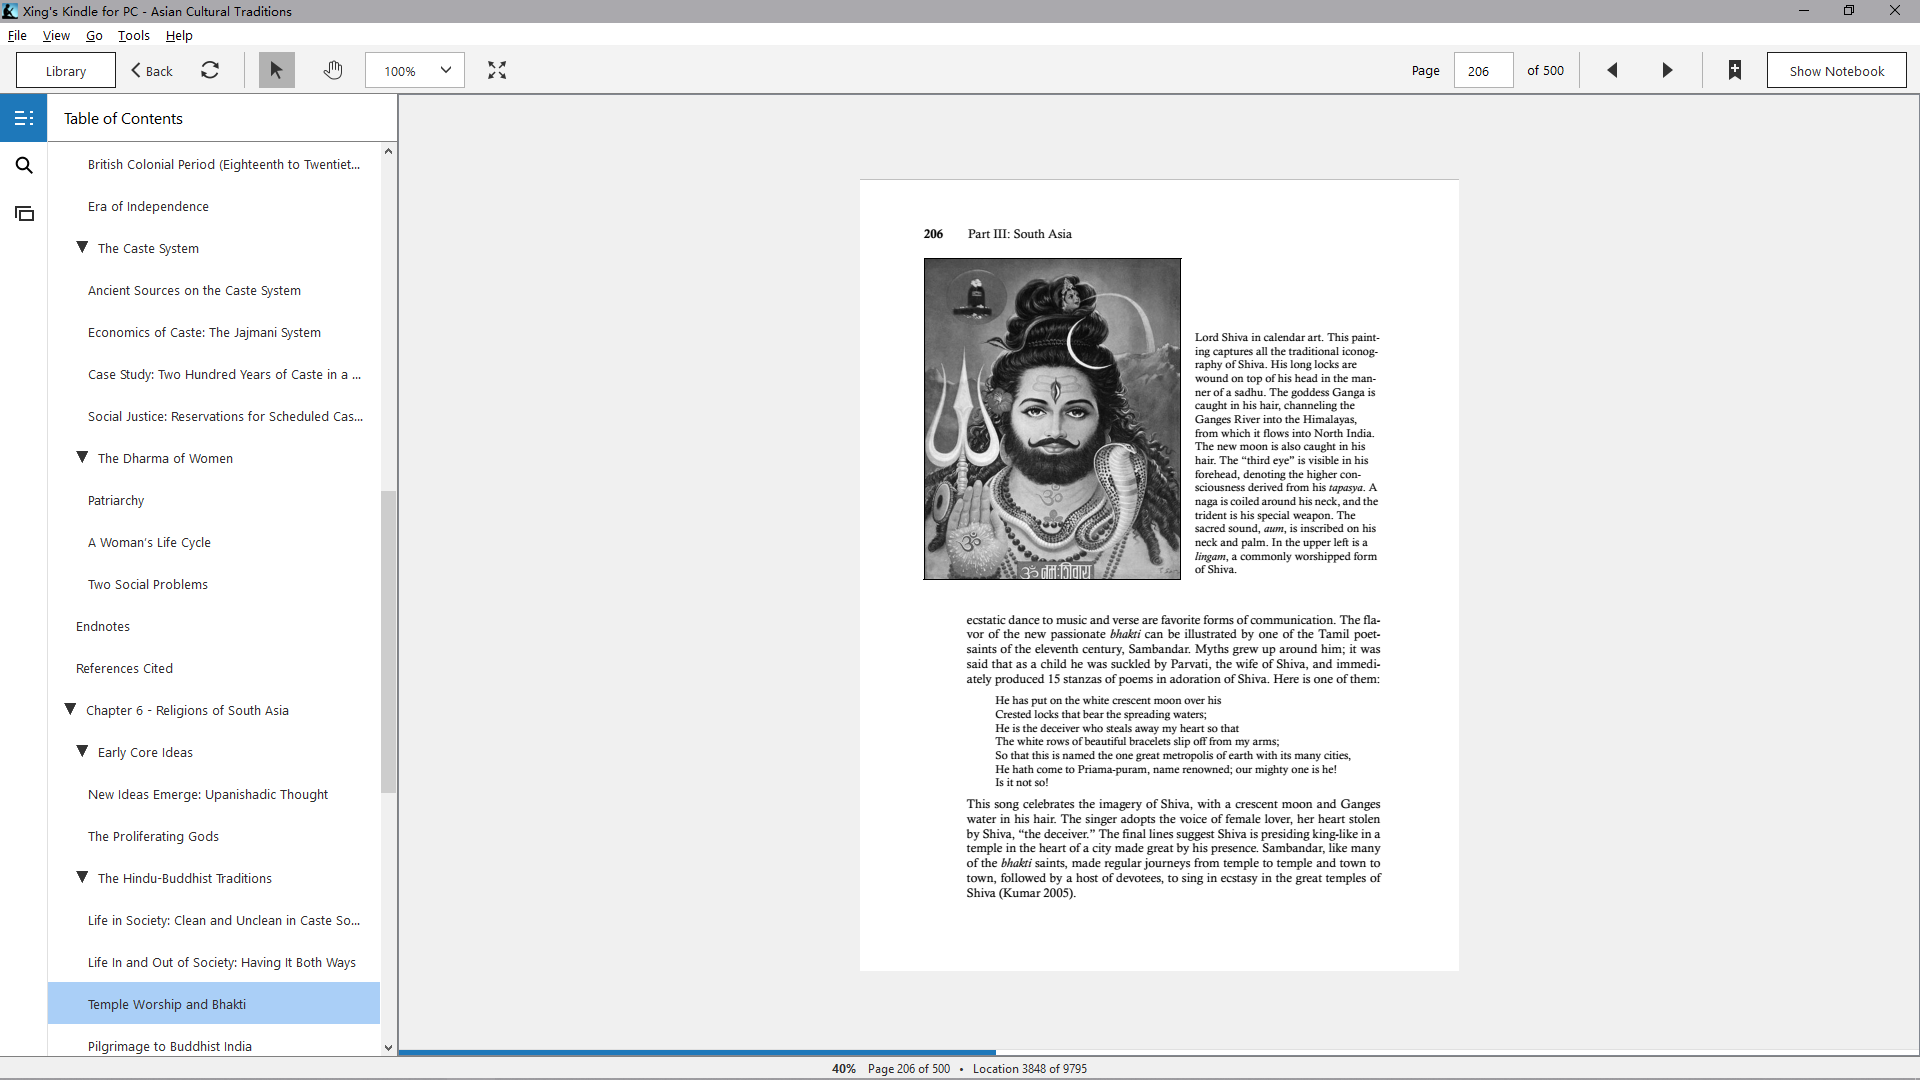Go to Social Justice: Reservations entry
This screenshot has width=1920, height=1080.
[x=225, y=416]
